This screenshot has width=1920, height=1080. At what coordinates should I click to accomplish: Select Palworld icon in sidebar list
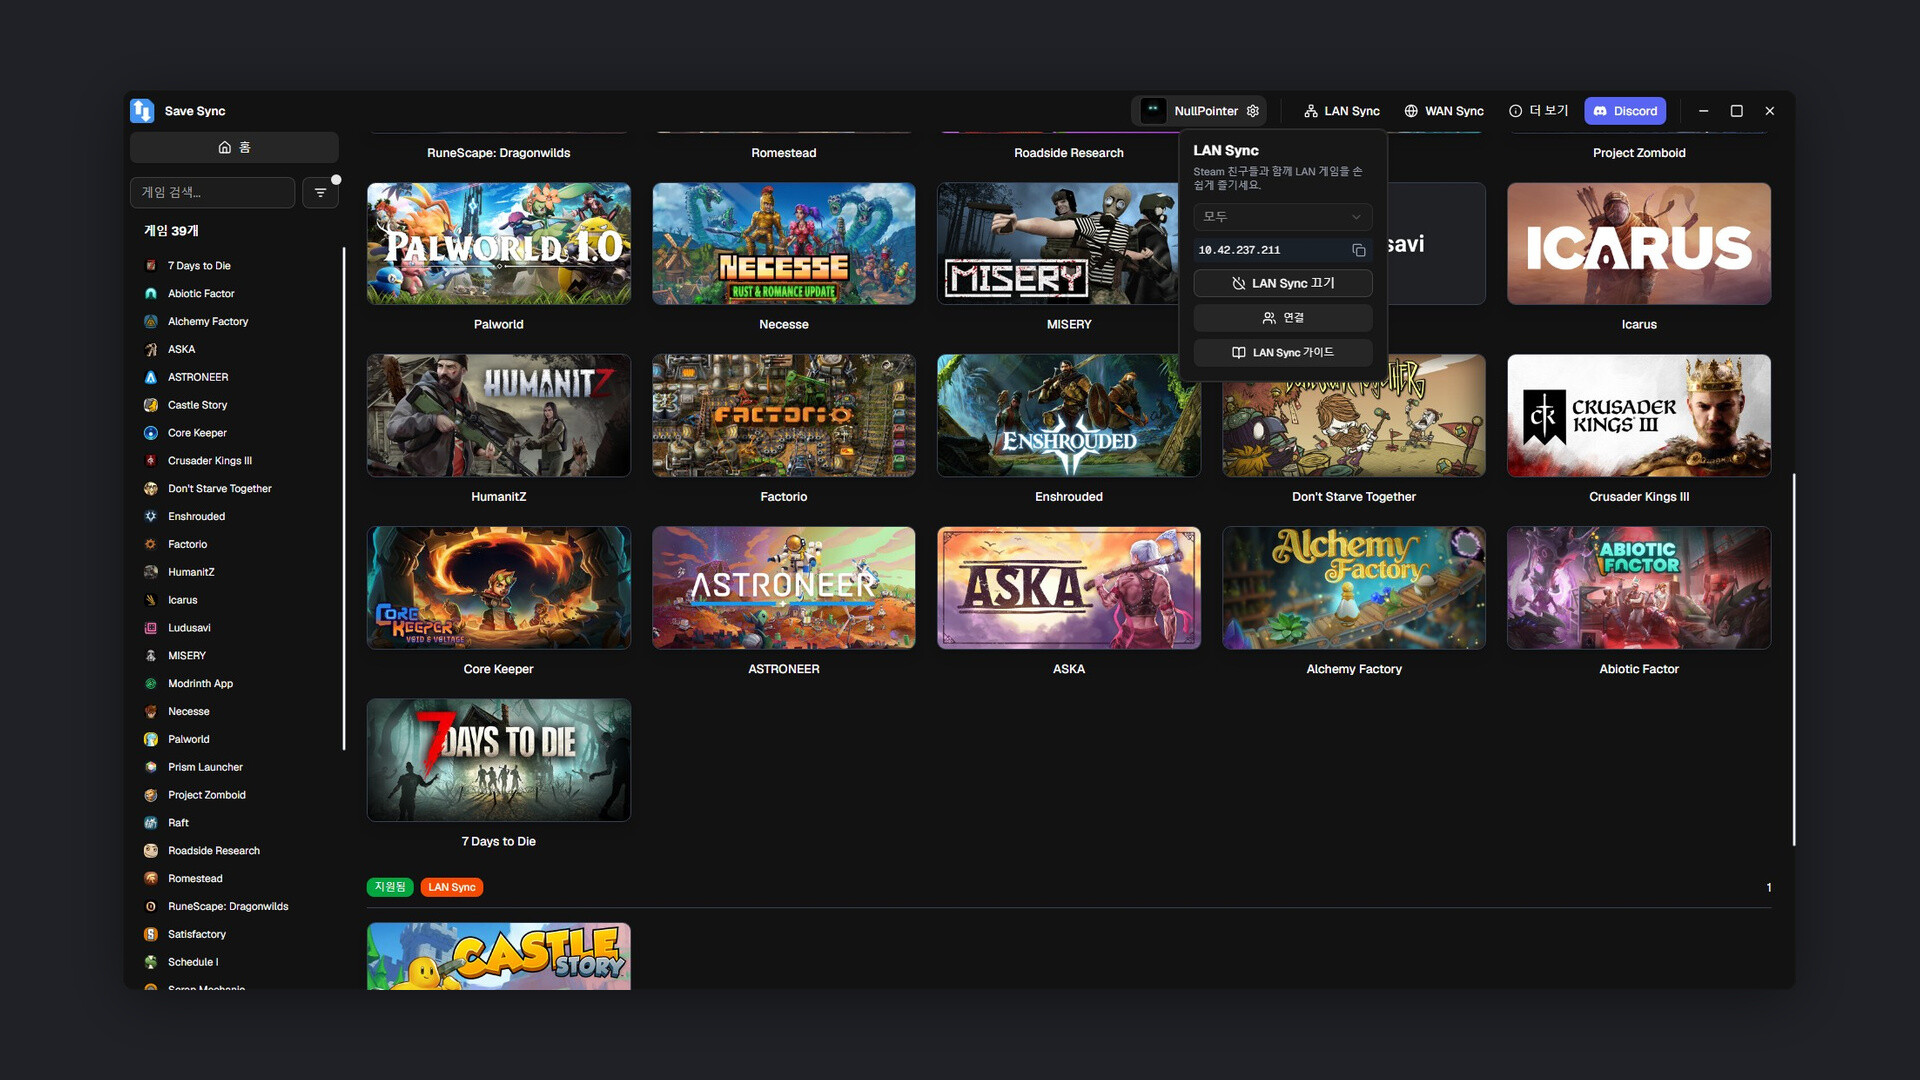(151, 739)
